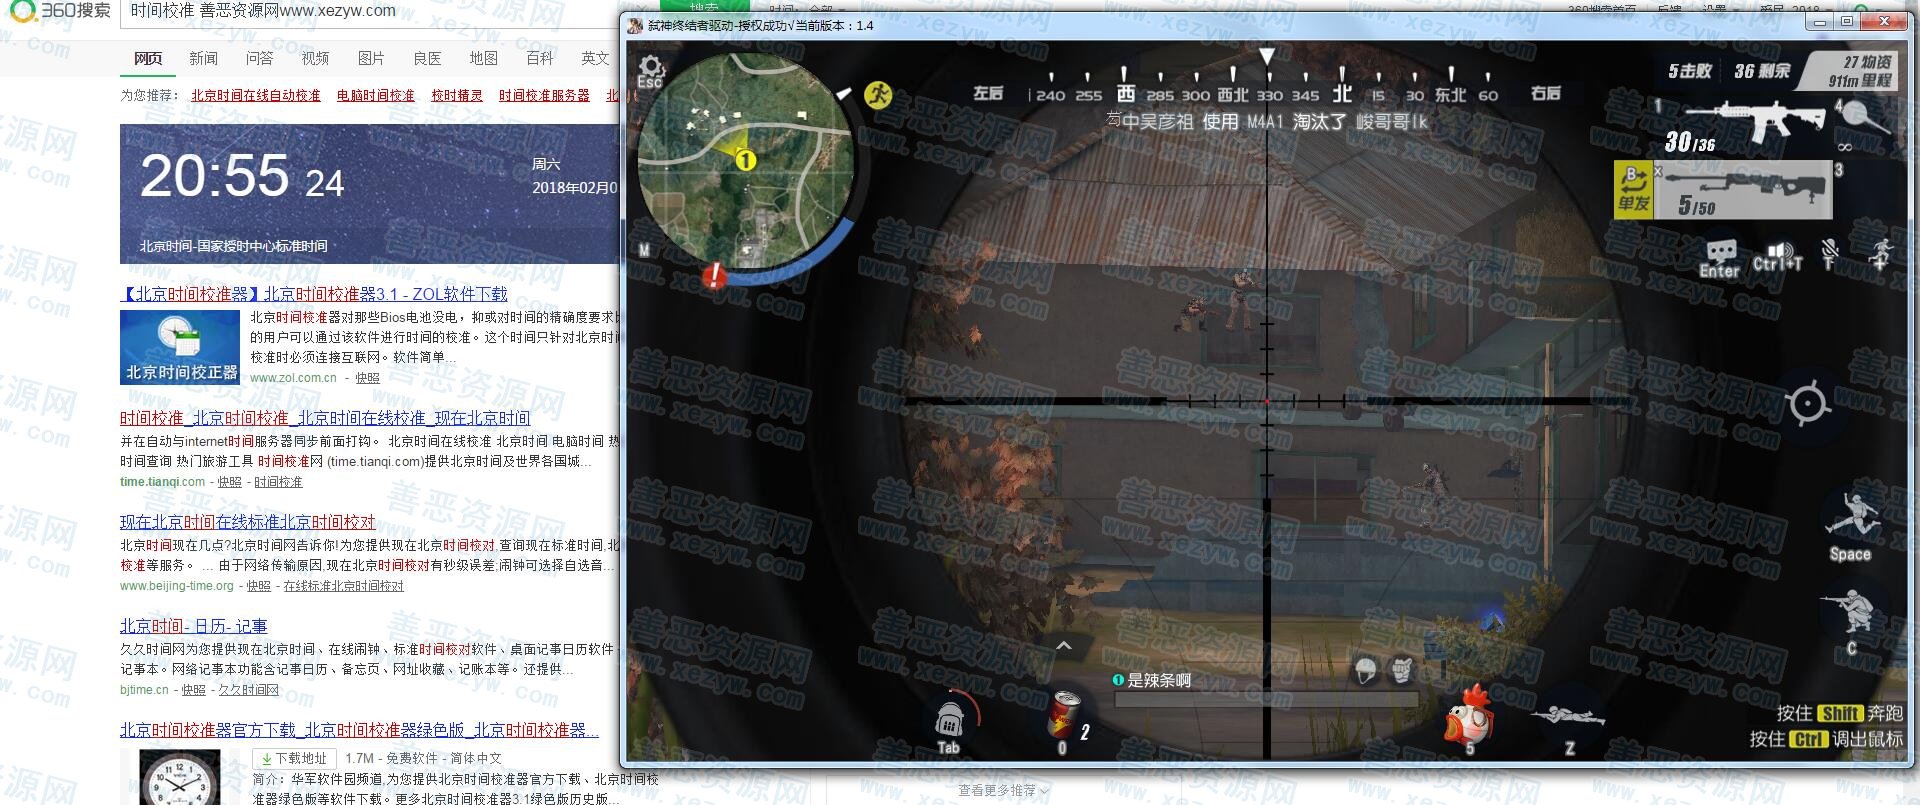Toggle microphone mute (T)
The height and width of the screenshot is (805, 1920).
1829,254
